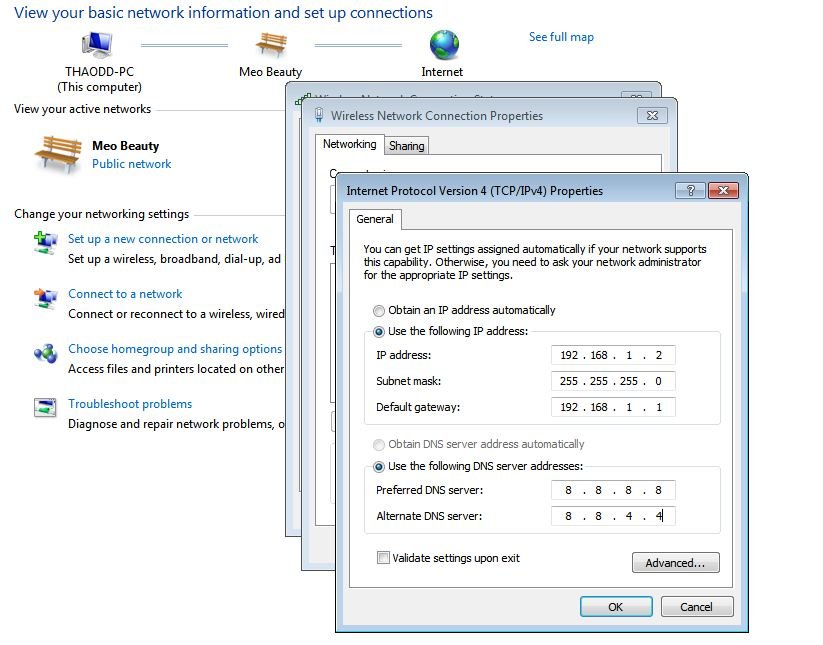Viewport: 823px width, 645px height.
Task: Open the Troubleshoot problems link
Action: (130, 404)
